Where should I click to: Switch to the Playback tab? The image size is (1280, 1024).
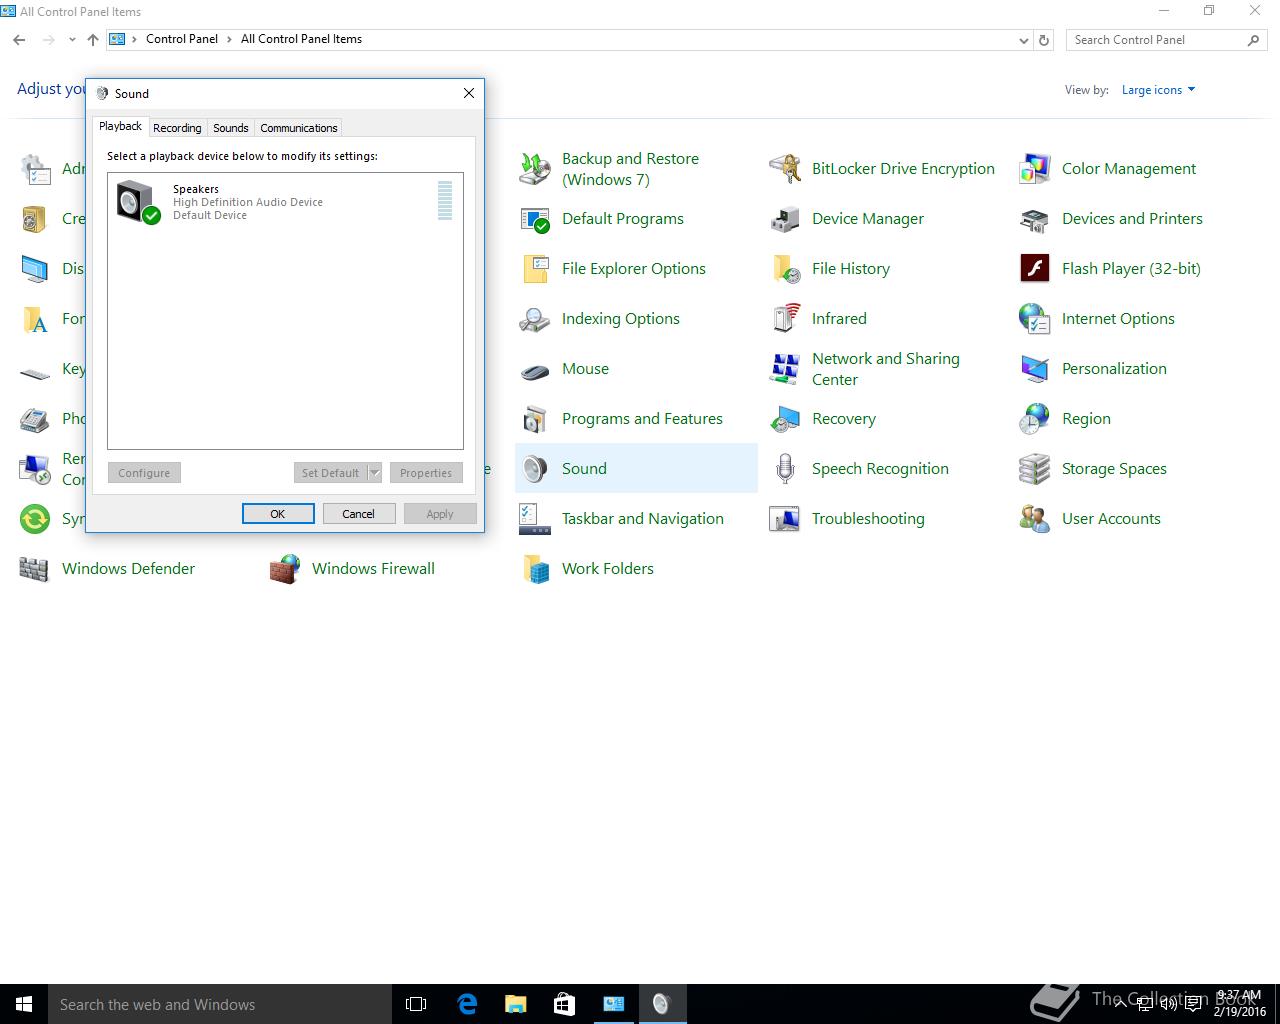tap(120, 126)
